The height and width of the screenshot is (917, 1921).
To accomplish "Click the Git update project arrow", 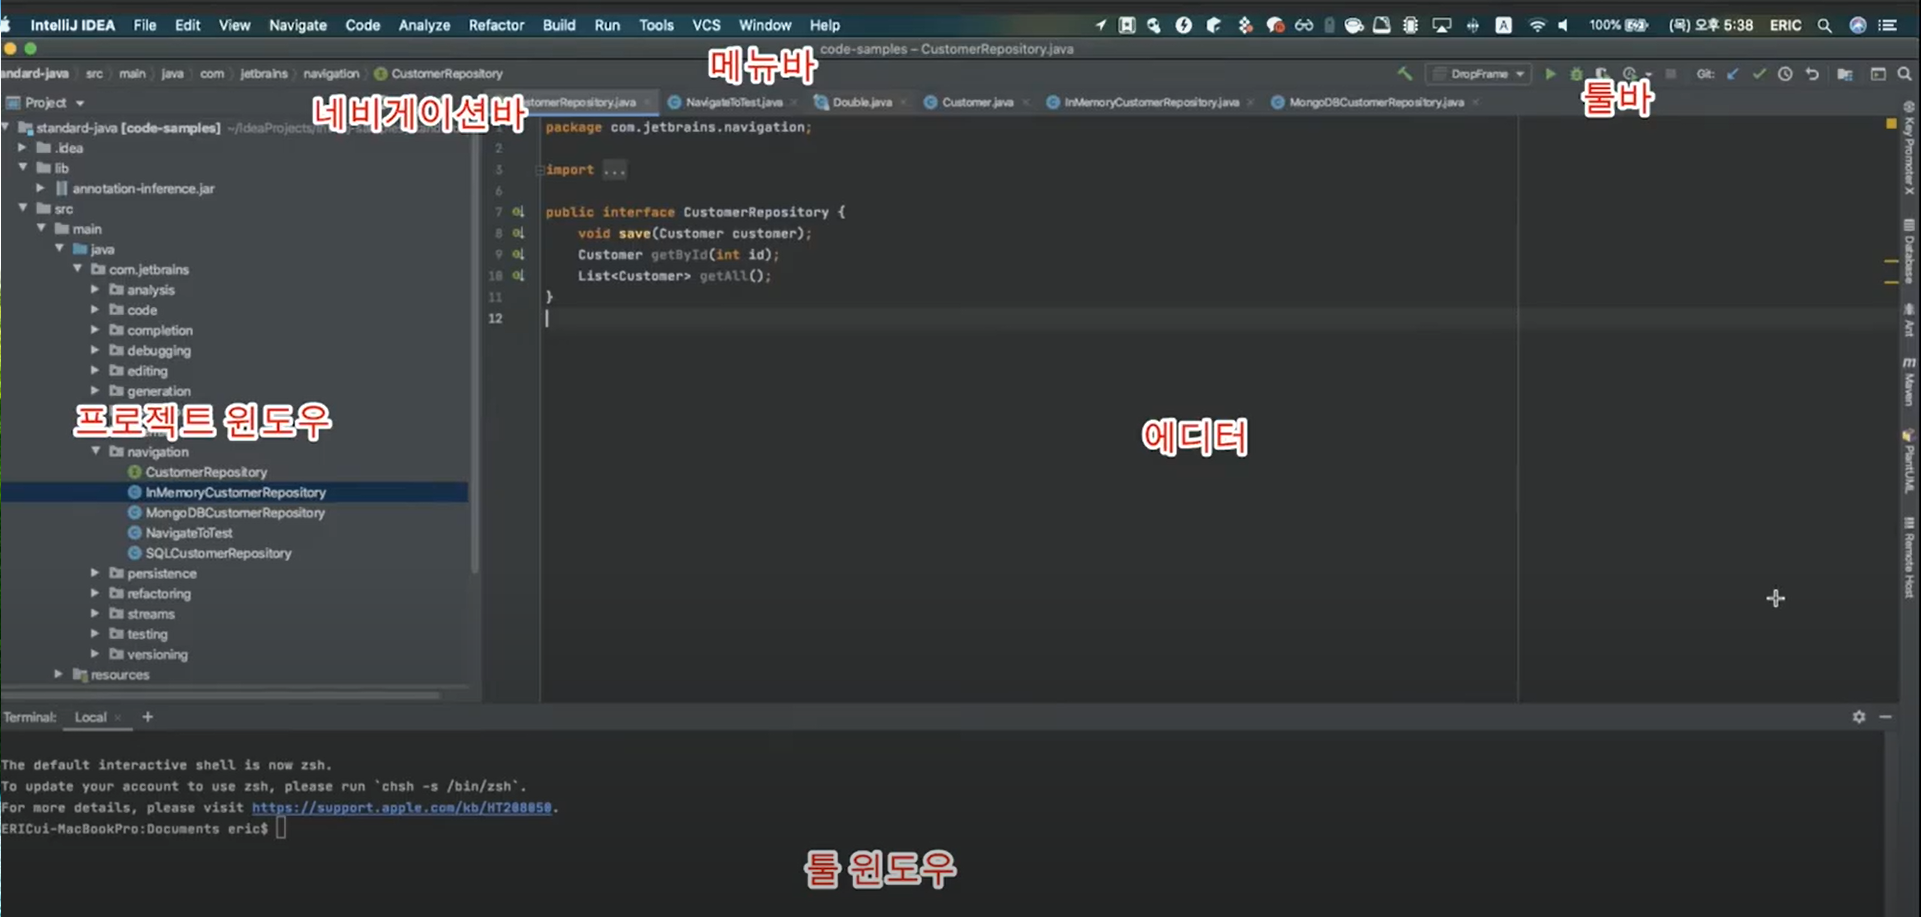I will pyautogui.click(x=1733, y=74).
